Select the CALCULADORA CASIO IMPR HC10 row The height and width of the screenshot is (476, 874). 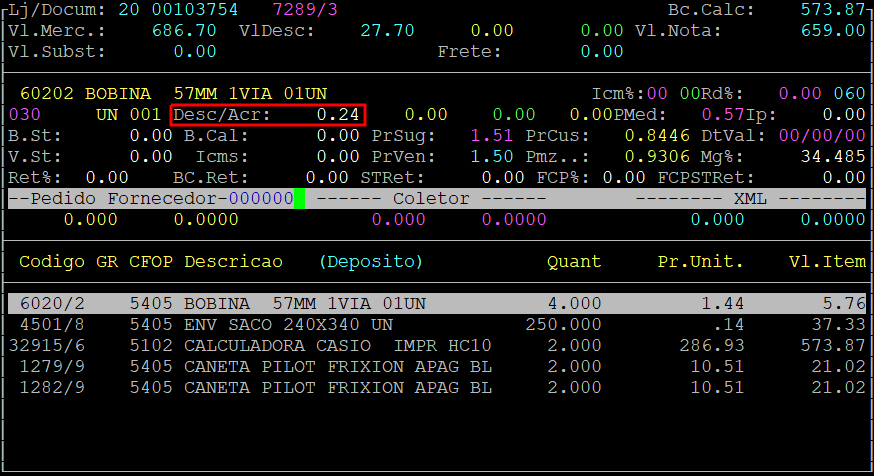click(436, 345)
